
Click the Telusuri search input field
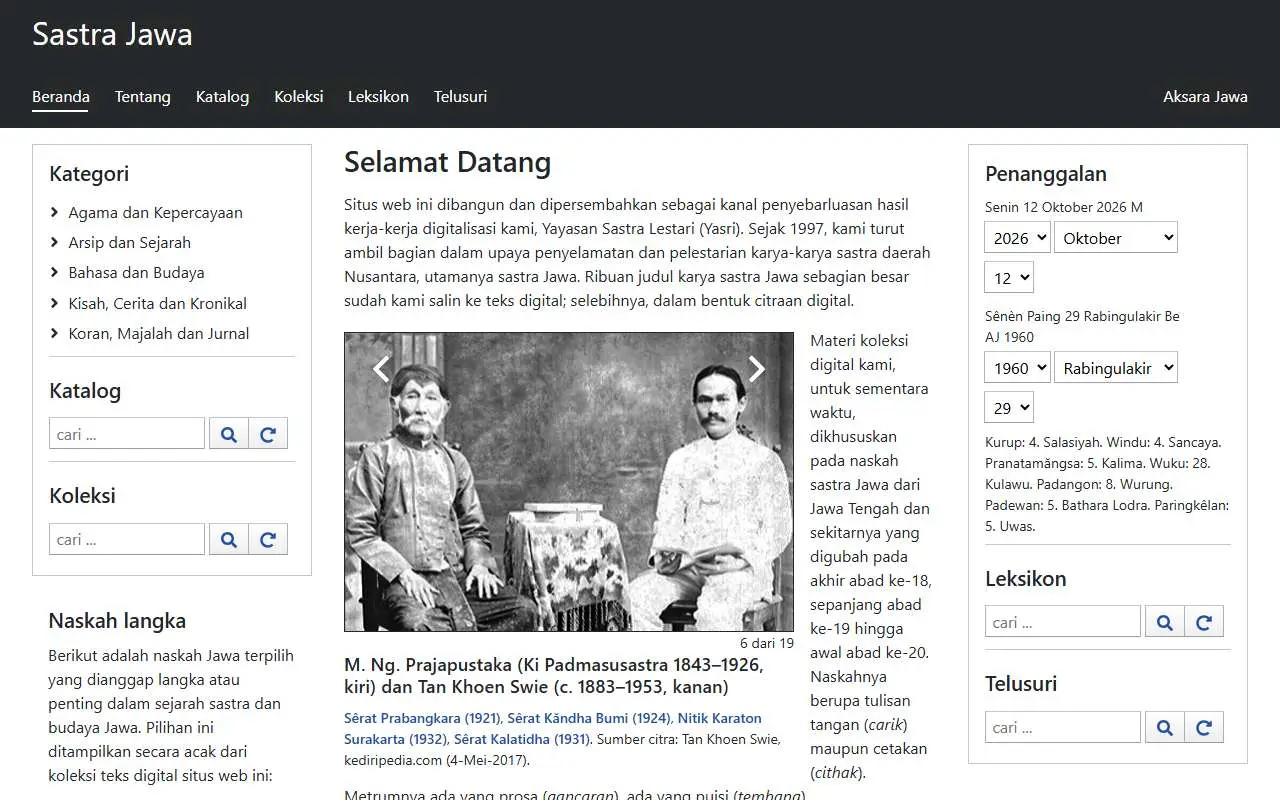pos(1063,727)
